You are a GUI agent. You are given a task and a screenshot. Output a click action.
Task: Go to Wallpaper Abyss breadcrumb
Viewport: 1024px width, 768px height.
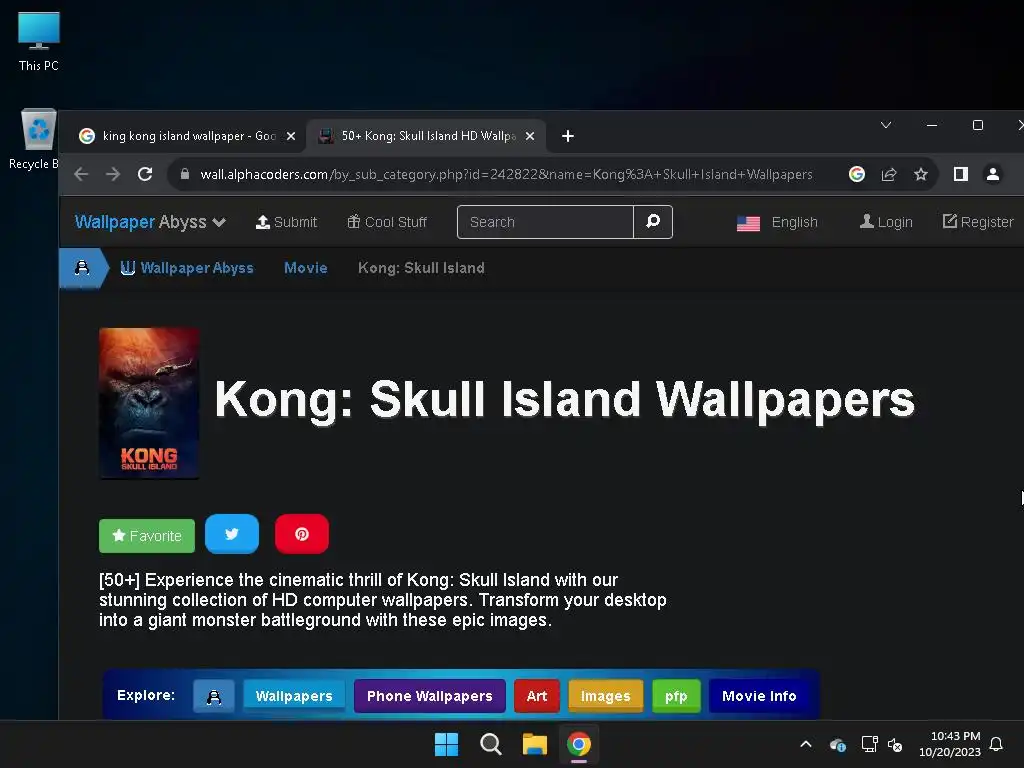tap(187, 268)
